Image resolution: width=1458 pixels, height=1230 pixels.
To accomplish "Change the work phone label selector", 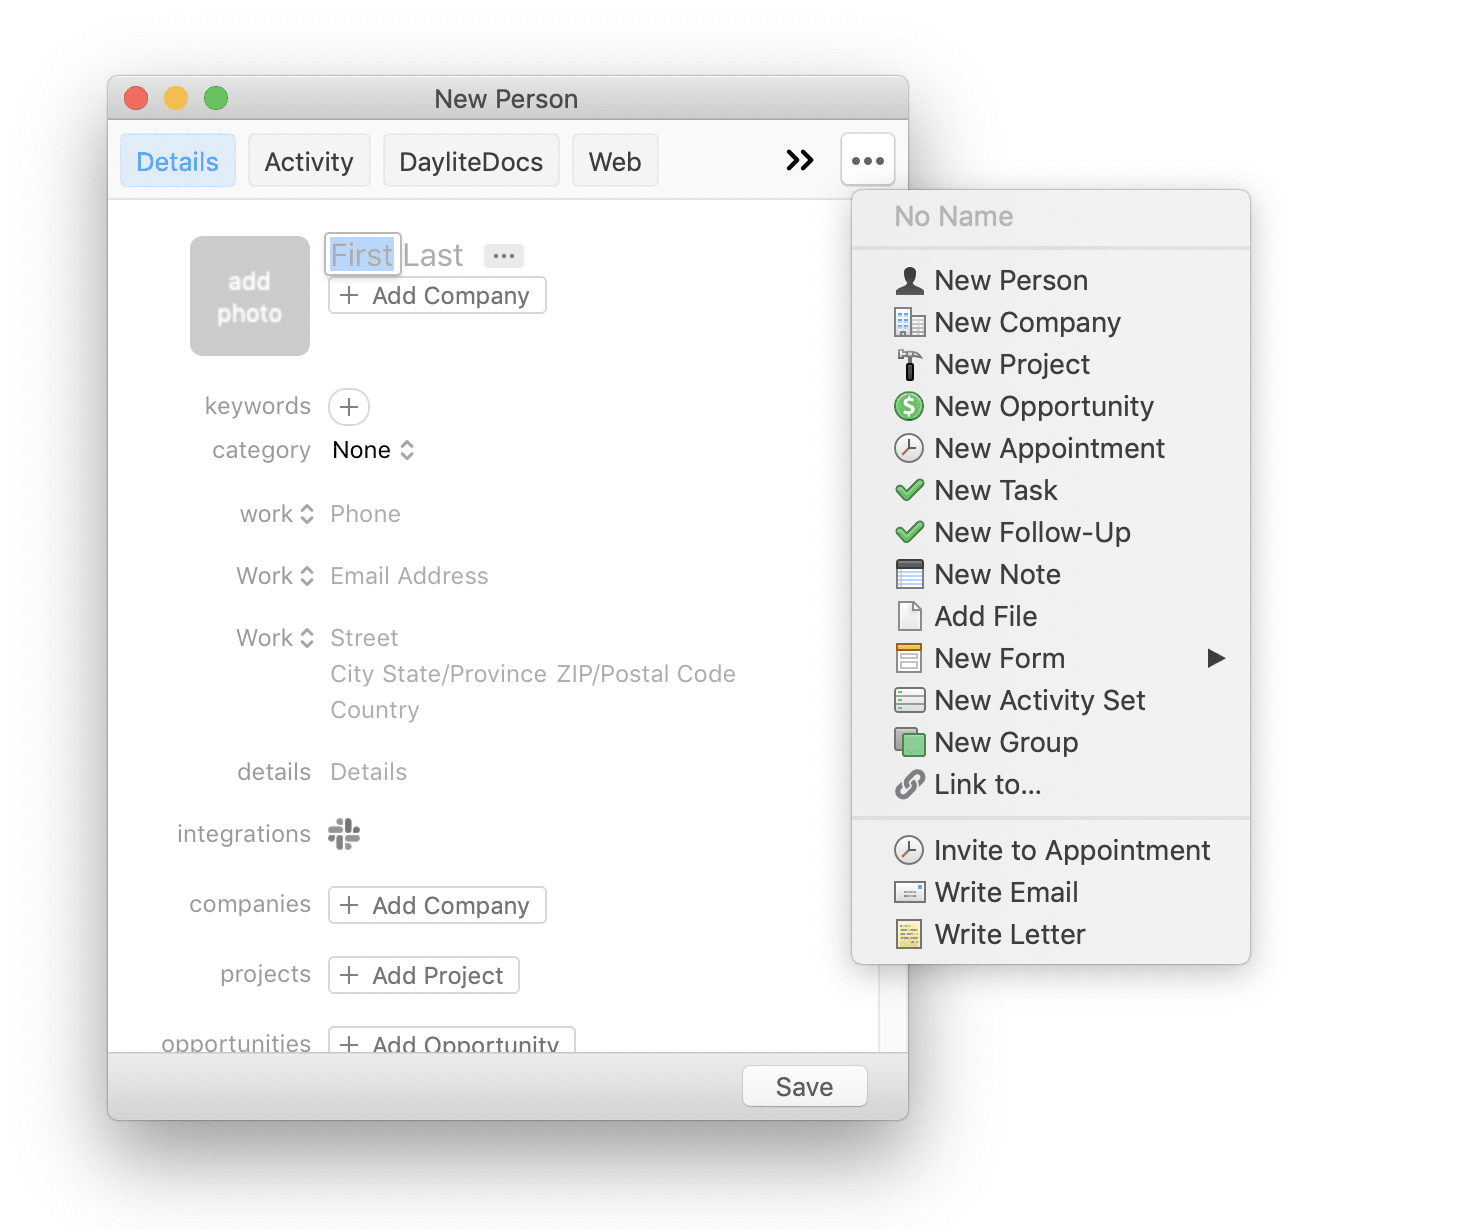I will [x=277, y=514].
